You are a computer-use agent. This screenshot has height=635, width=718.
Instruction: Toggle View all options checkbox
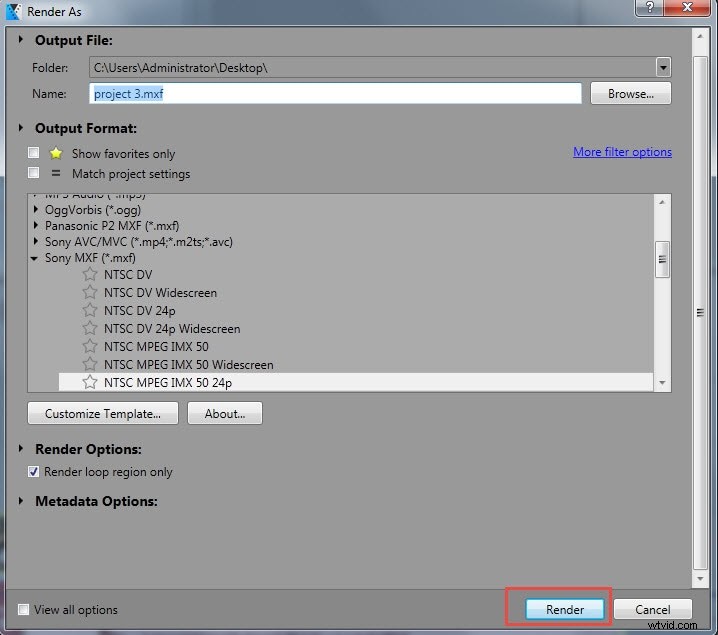pyautogui.click(x=23, y=609)
